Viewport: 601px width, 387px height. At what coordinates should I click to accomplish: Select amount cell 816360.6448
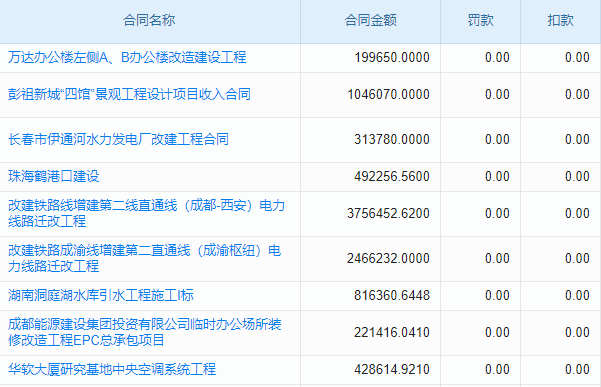click(x=392, y=295)
